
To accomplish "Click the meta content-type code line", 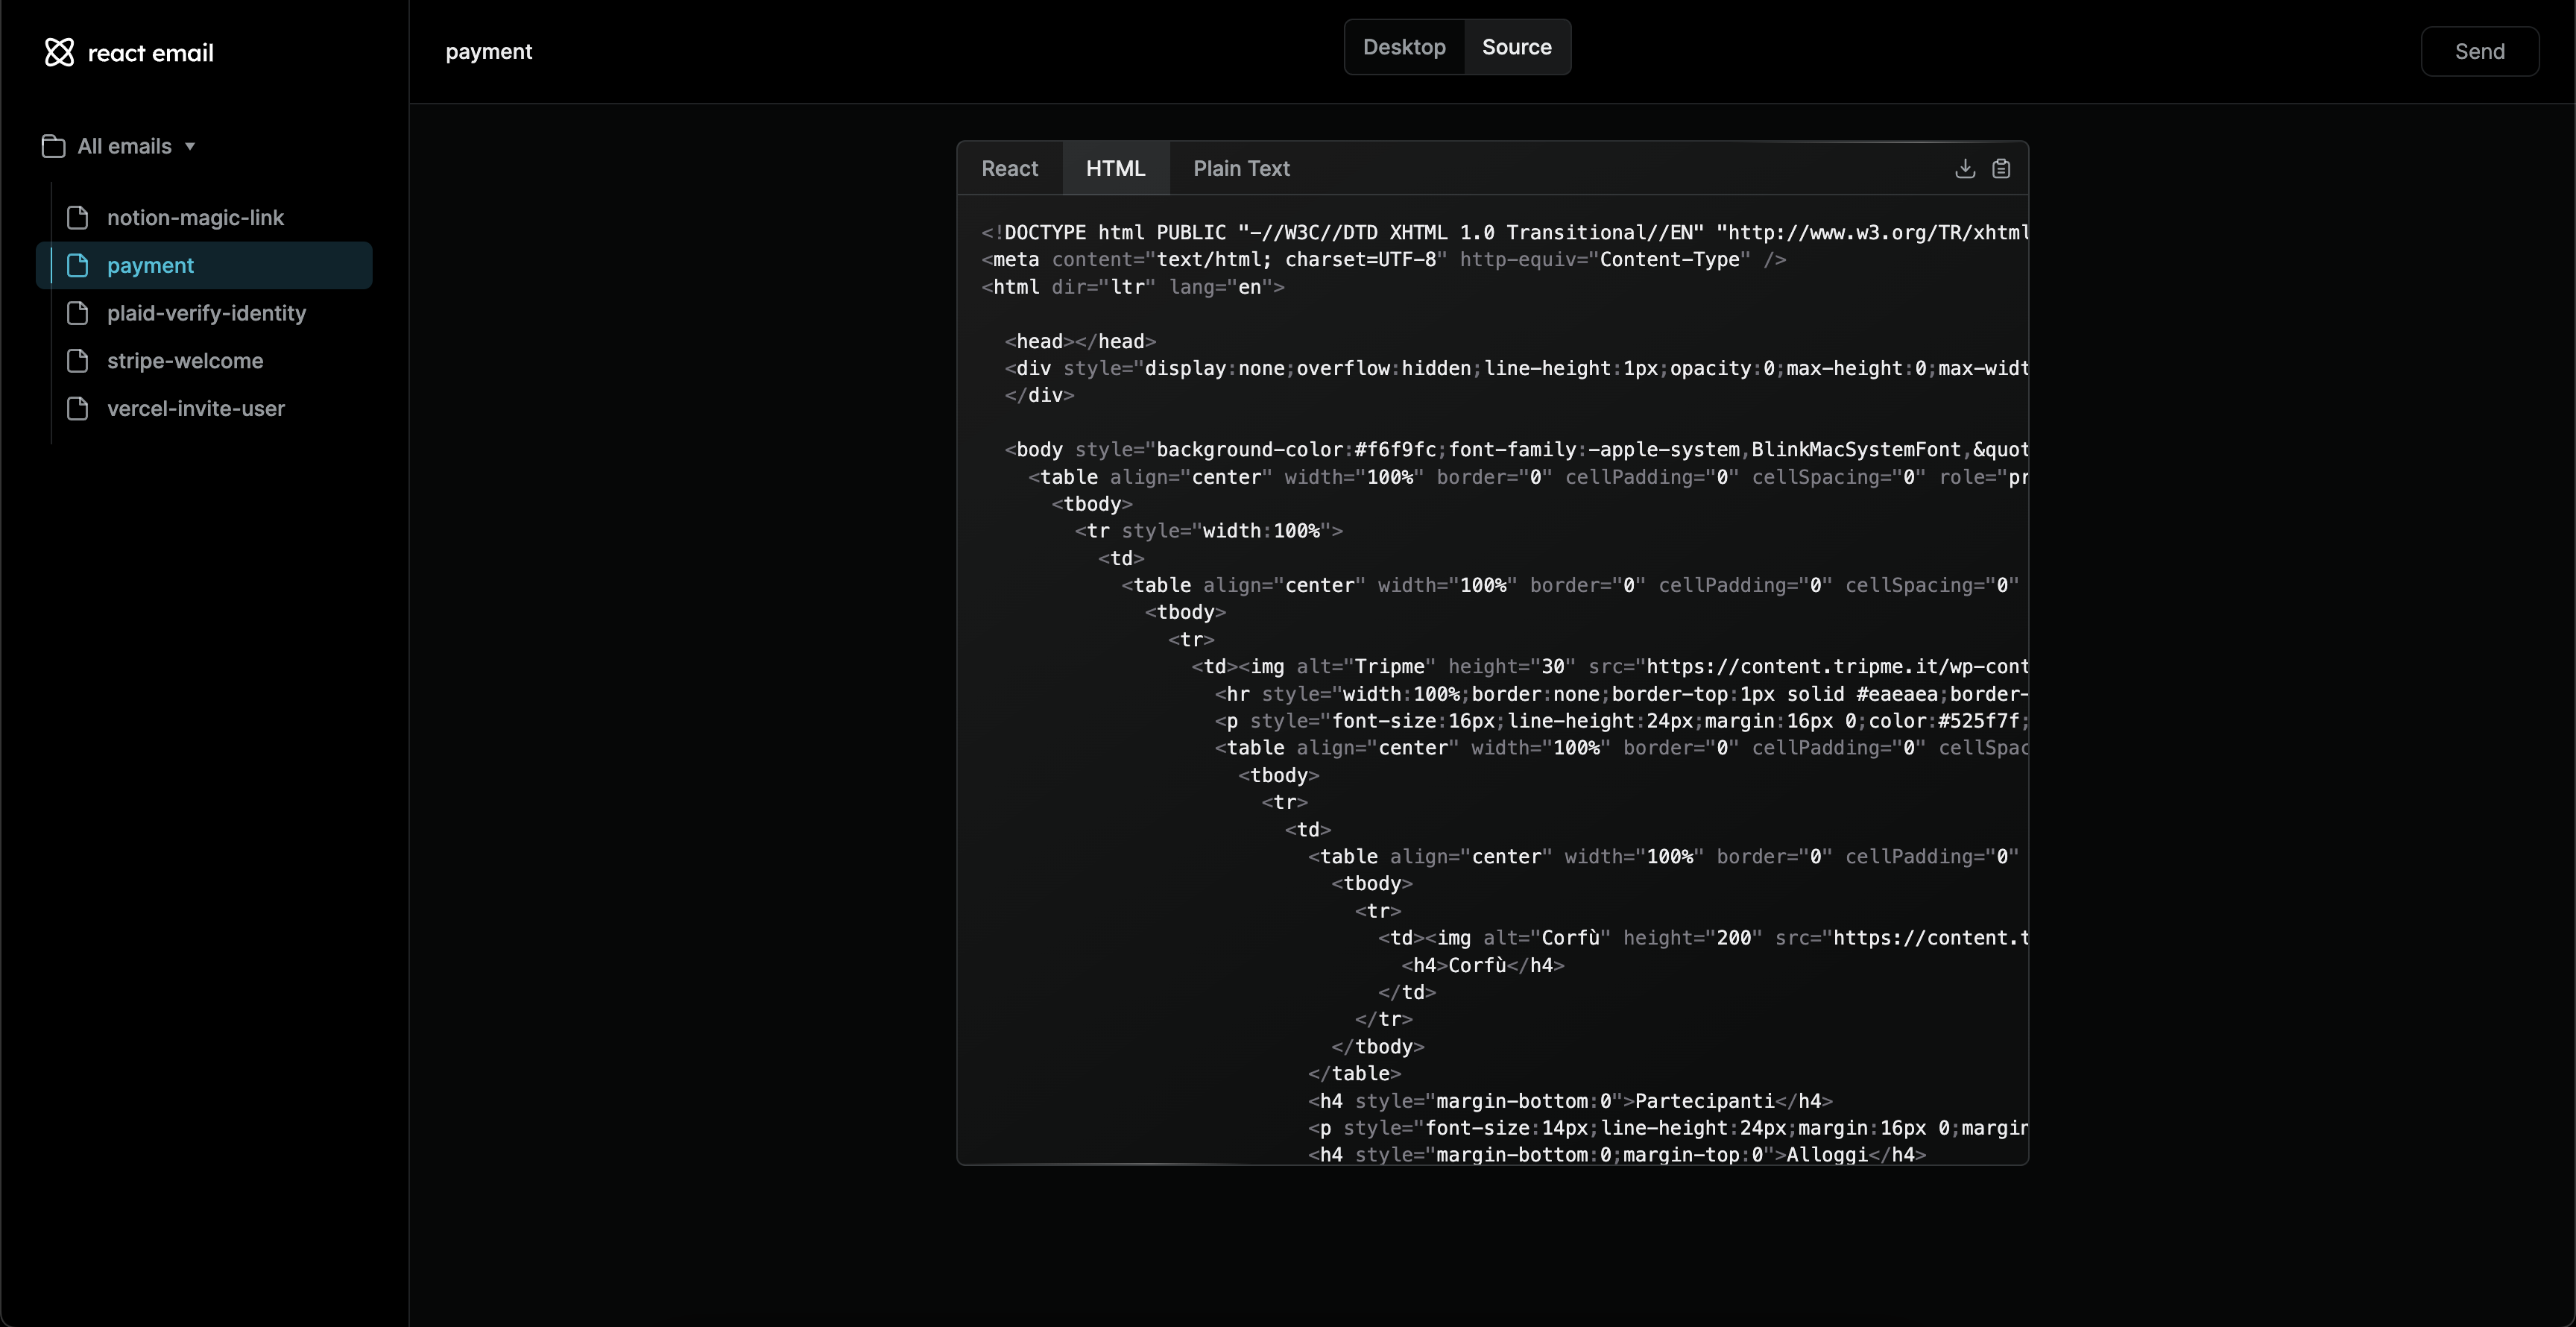I will (x=1383, y=260).
